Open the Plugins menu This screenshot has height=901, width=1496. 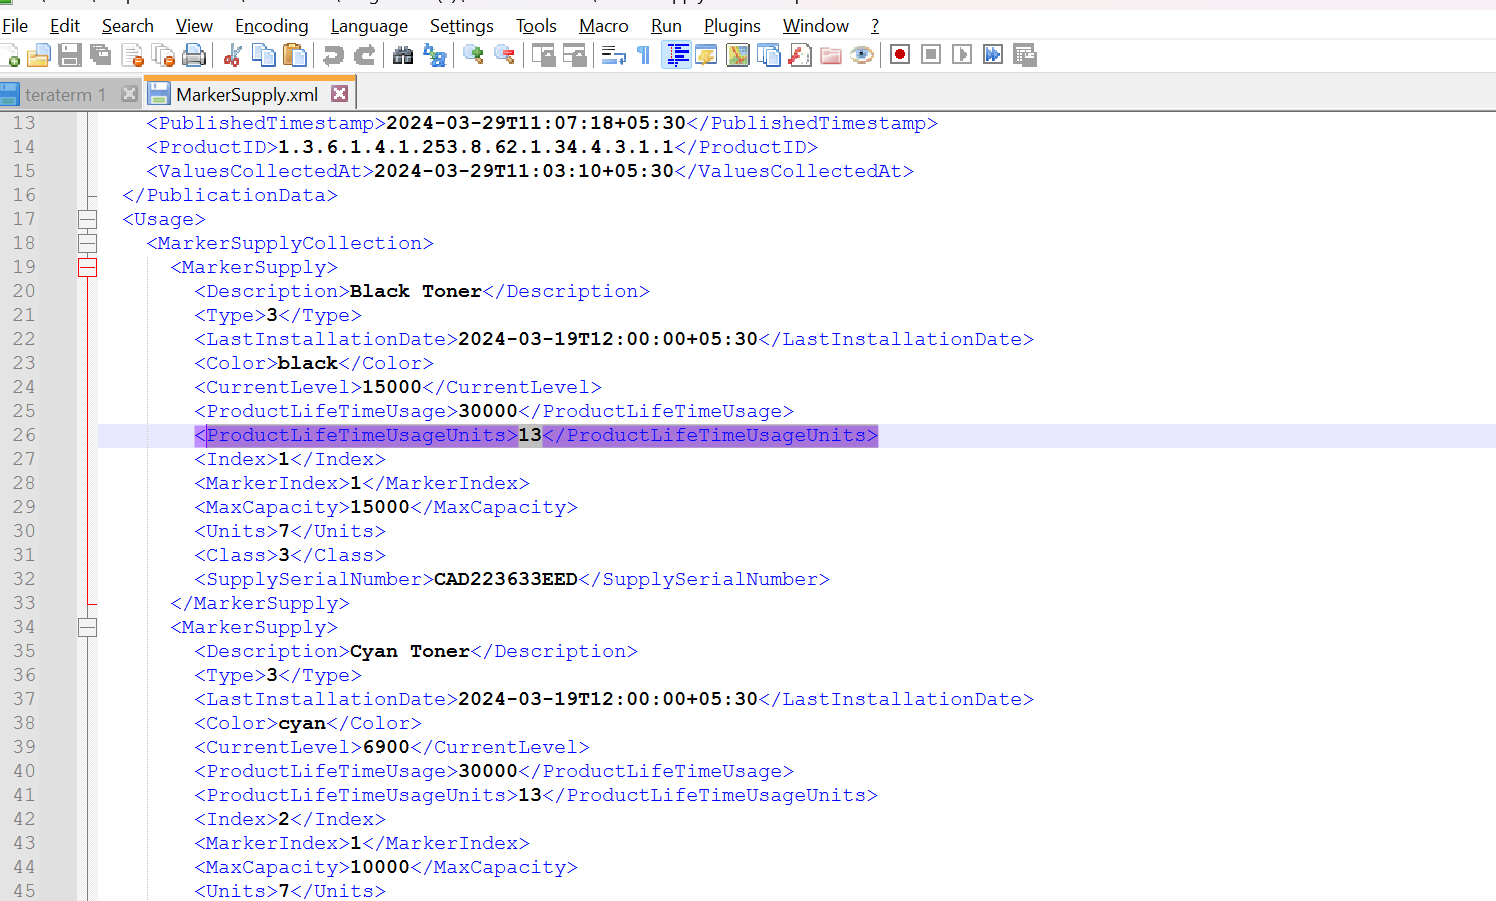(x=732, y=25)
